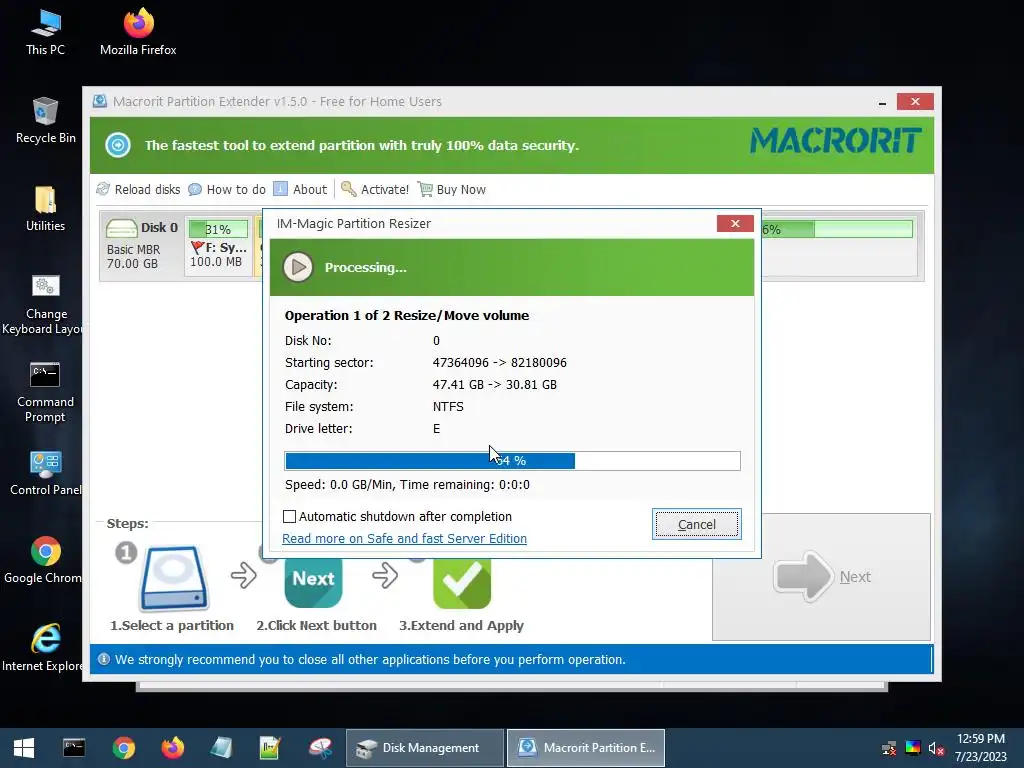Enable Automatic shutdown after completion
The height and width of the screenshot is (768, 1024).
[289, 517]
